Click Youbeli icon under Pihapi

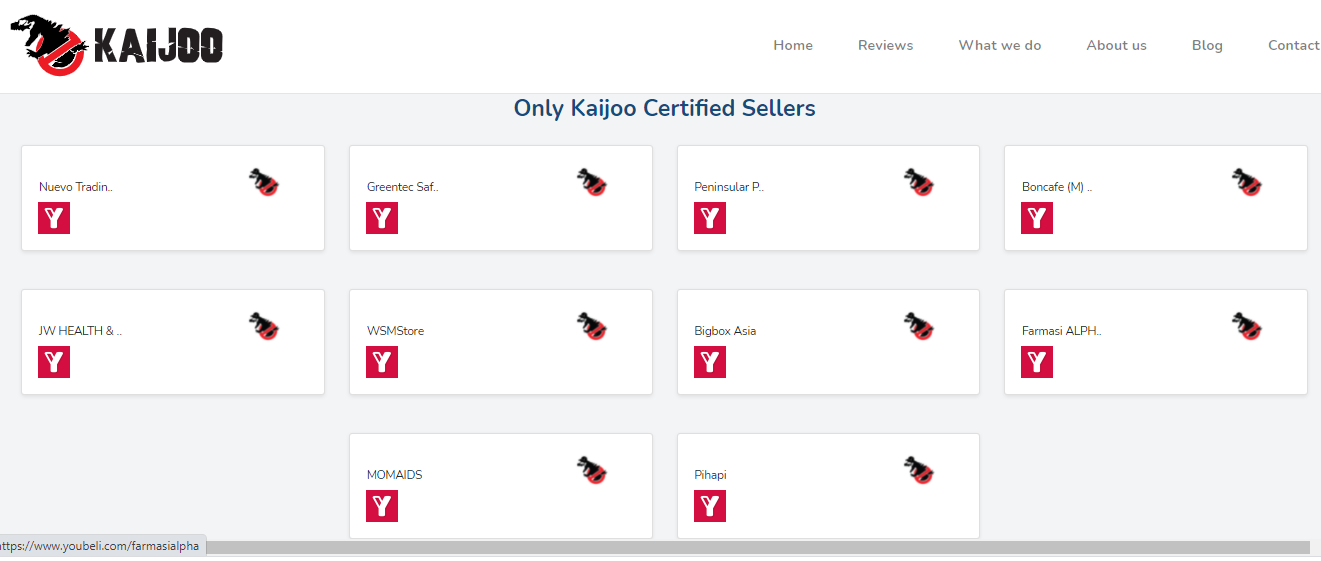[710, 506]
